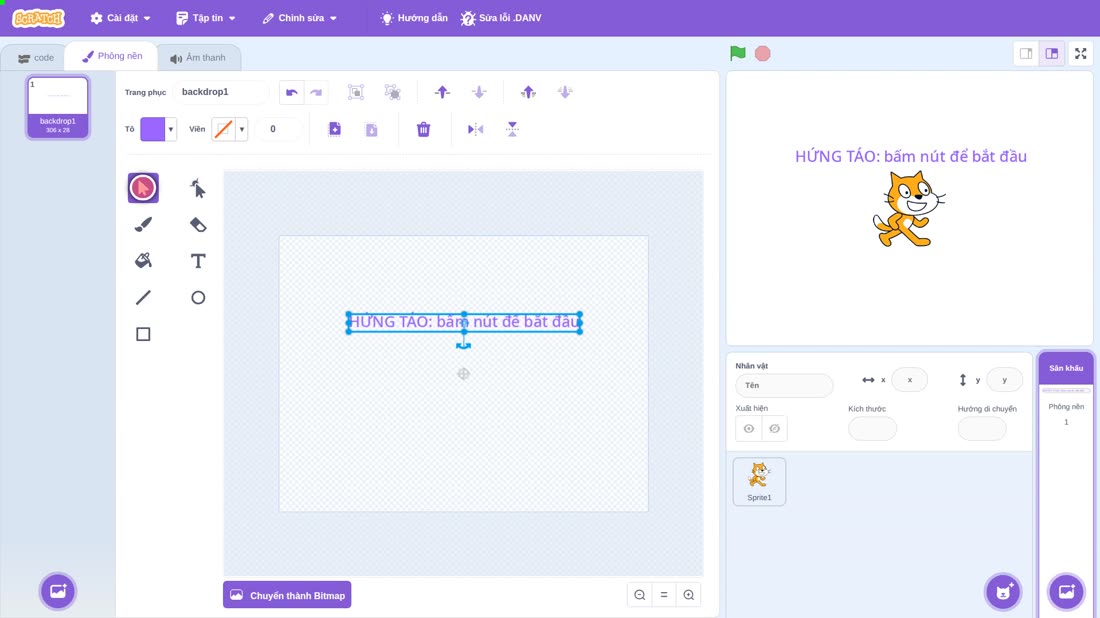Click the flip horizontal icon

tap(475, 129)
